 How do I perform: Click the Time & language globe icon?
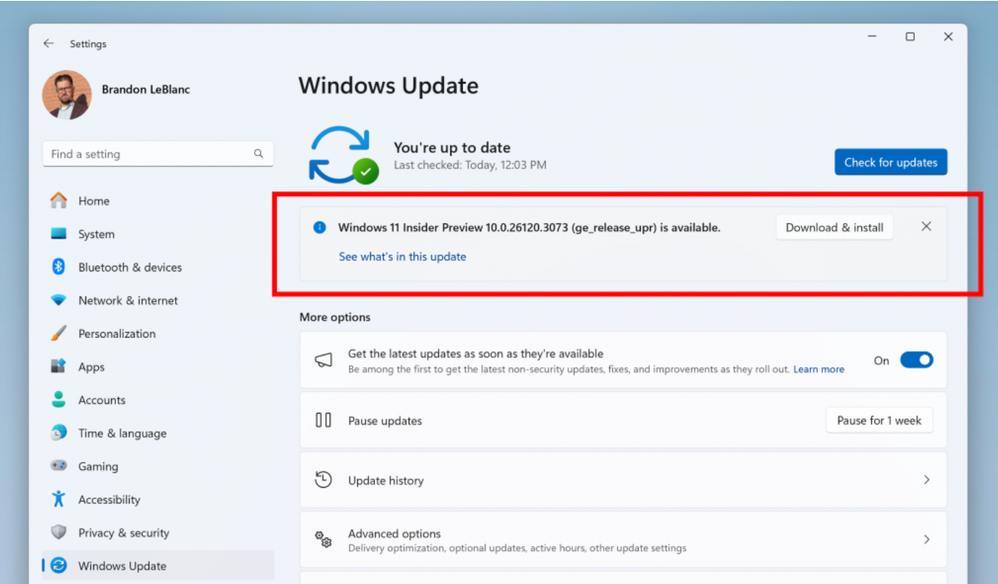click(59, 433)
